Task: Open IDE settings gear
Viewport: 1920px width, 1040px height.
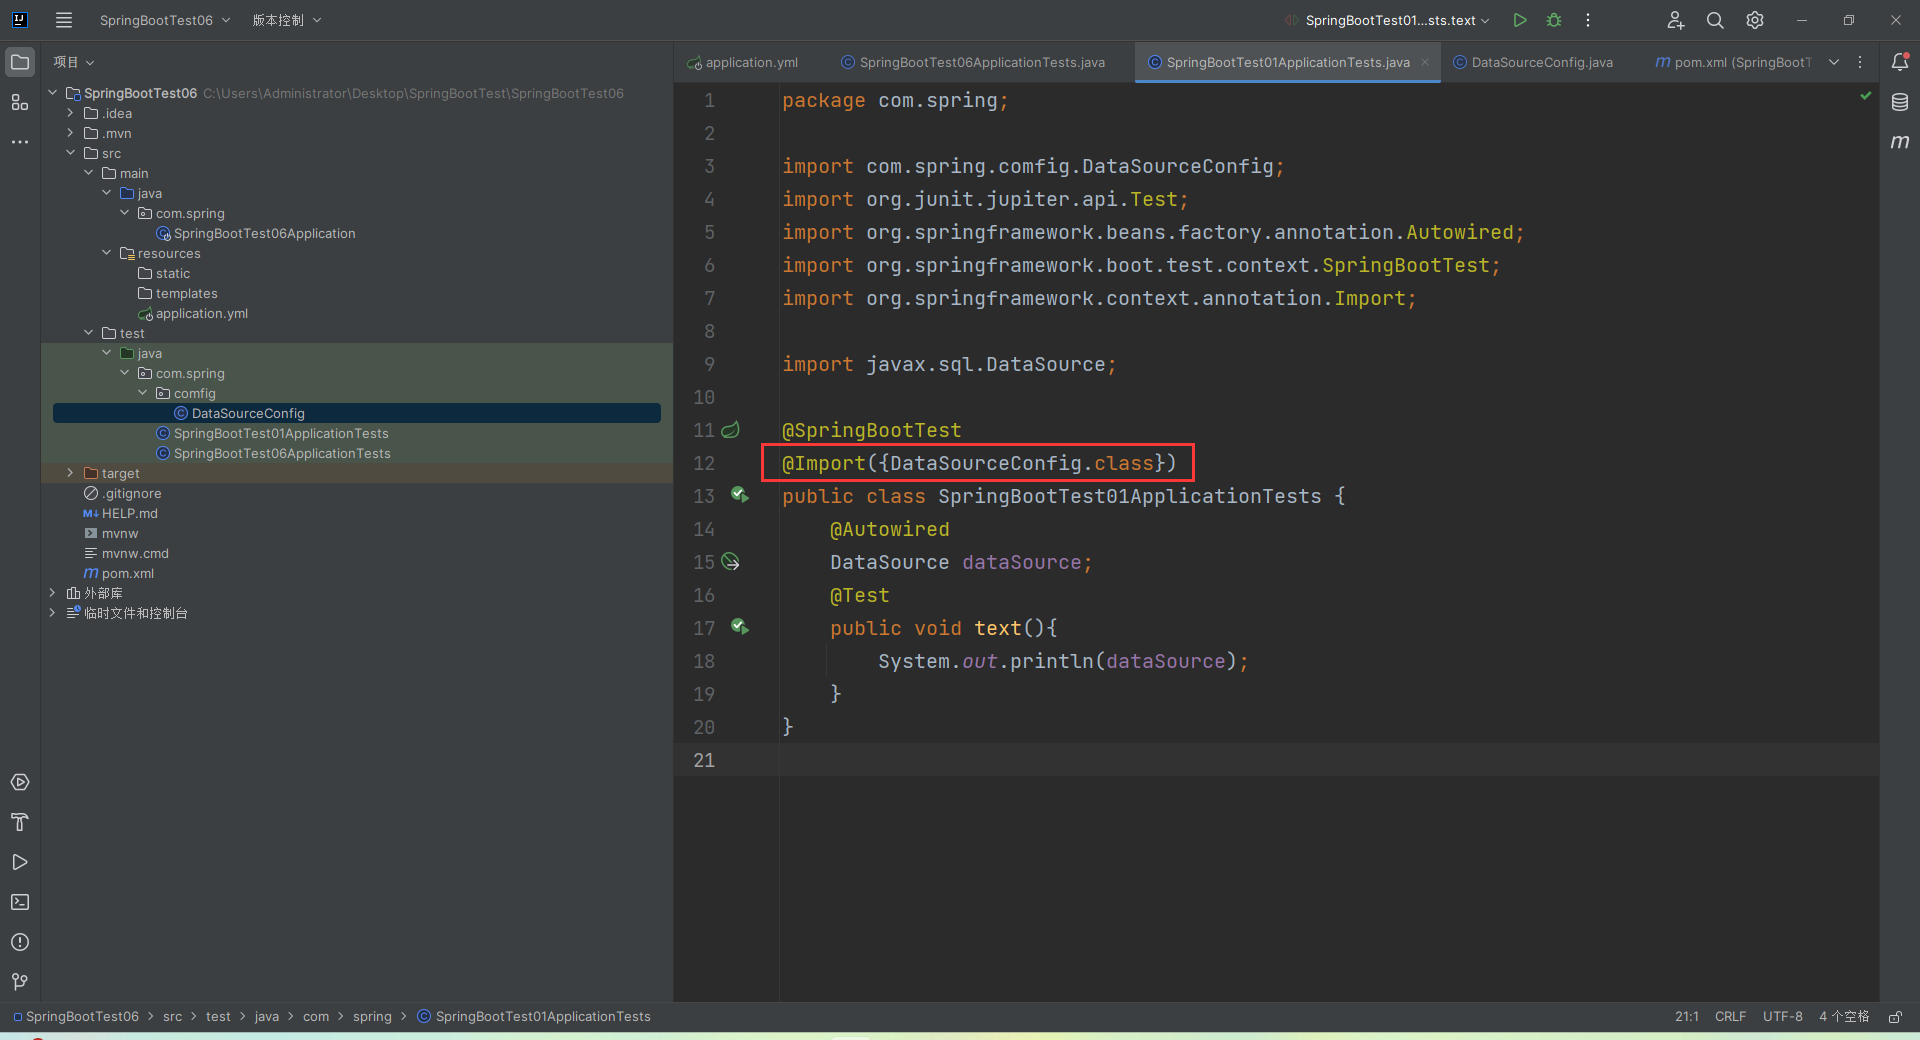Action: tap(1755, 20)
